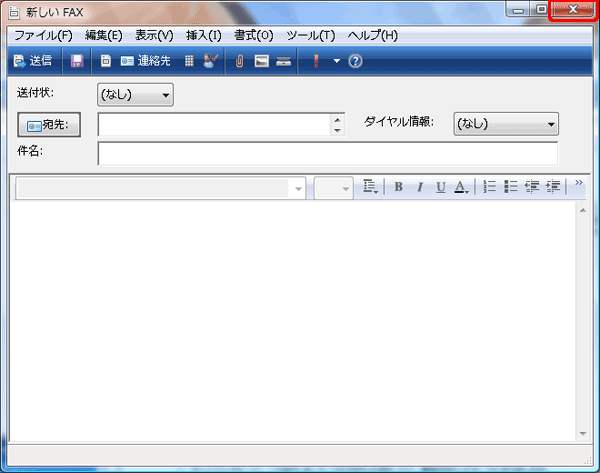This screenshot has width=600, height=473.
Task: Toggle underline formatting
Action: click(441, 186)
